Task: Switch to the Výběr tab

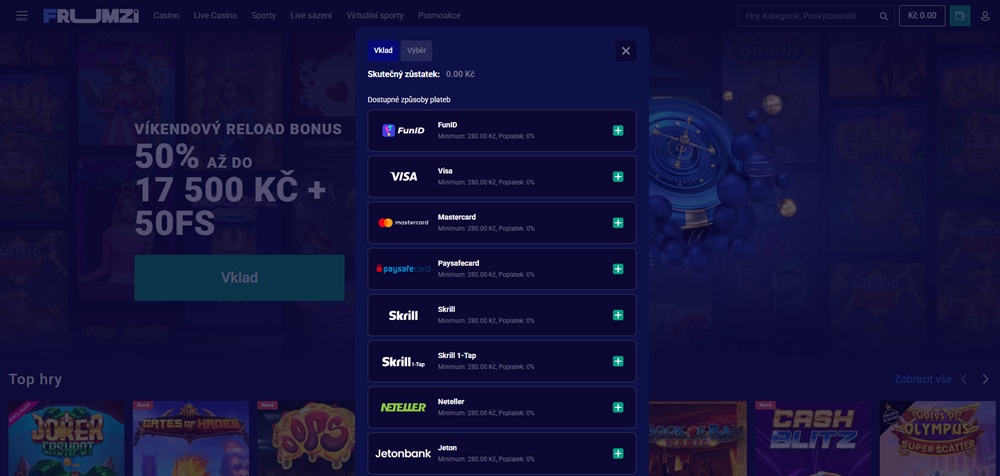Action: click(x=416, y=50)
